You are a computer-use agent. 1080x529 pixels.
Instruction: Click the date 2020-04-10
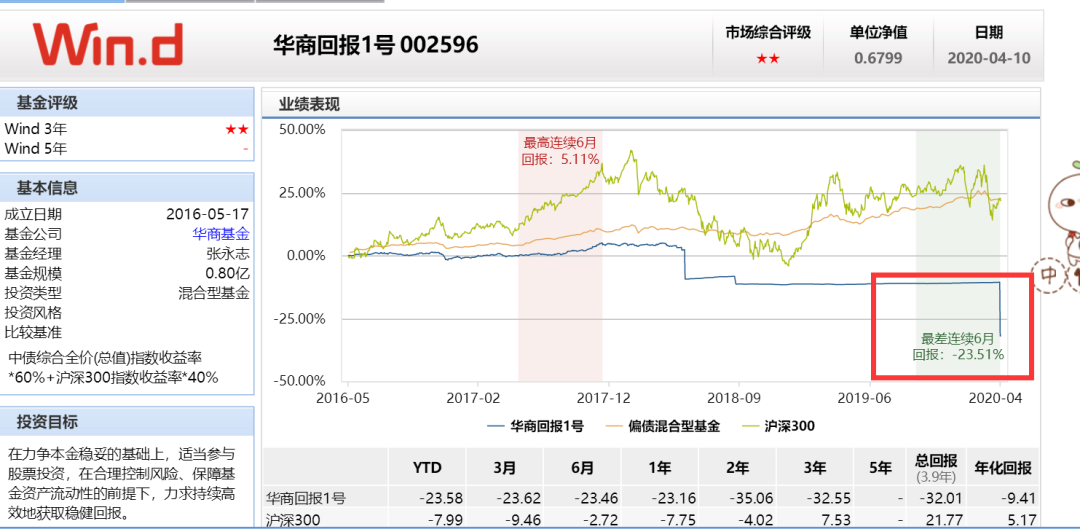[989, 59]
